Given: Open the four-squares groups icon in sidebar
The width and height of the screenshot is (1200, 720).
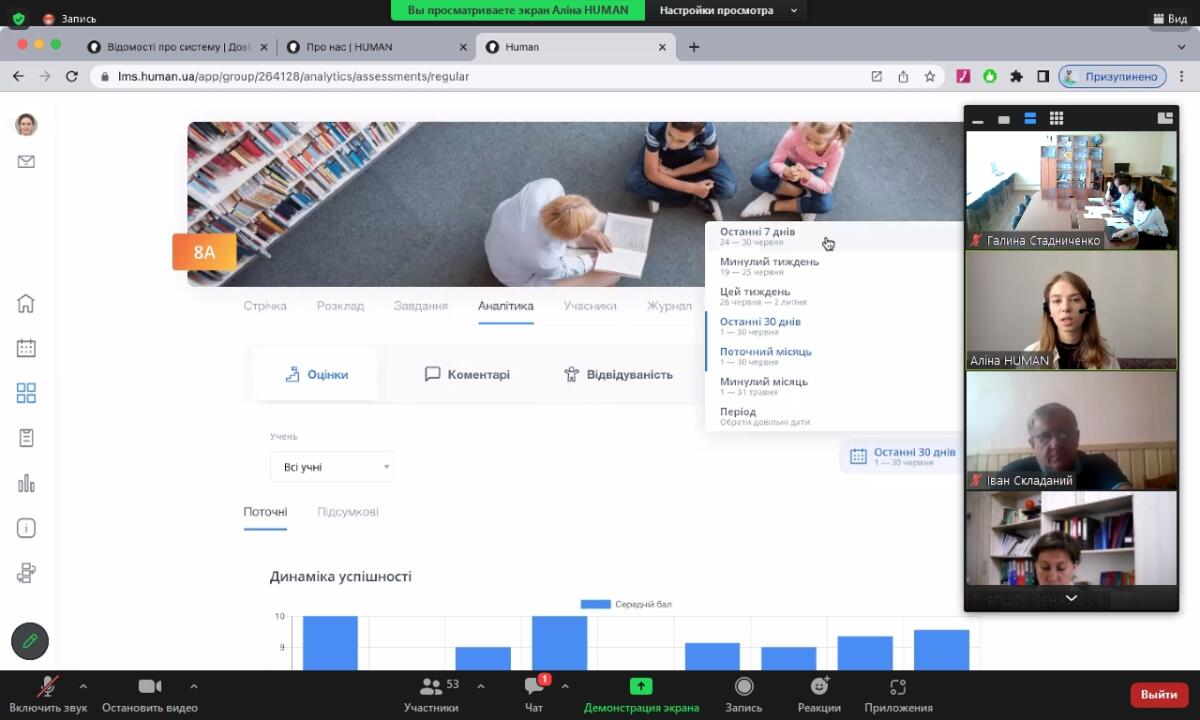Looking at the screenshot, I should (x=26, y=393).
